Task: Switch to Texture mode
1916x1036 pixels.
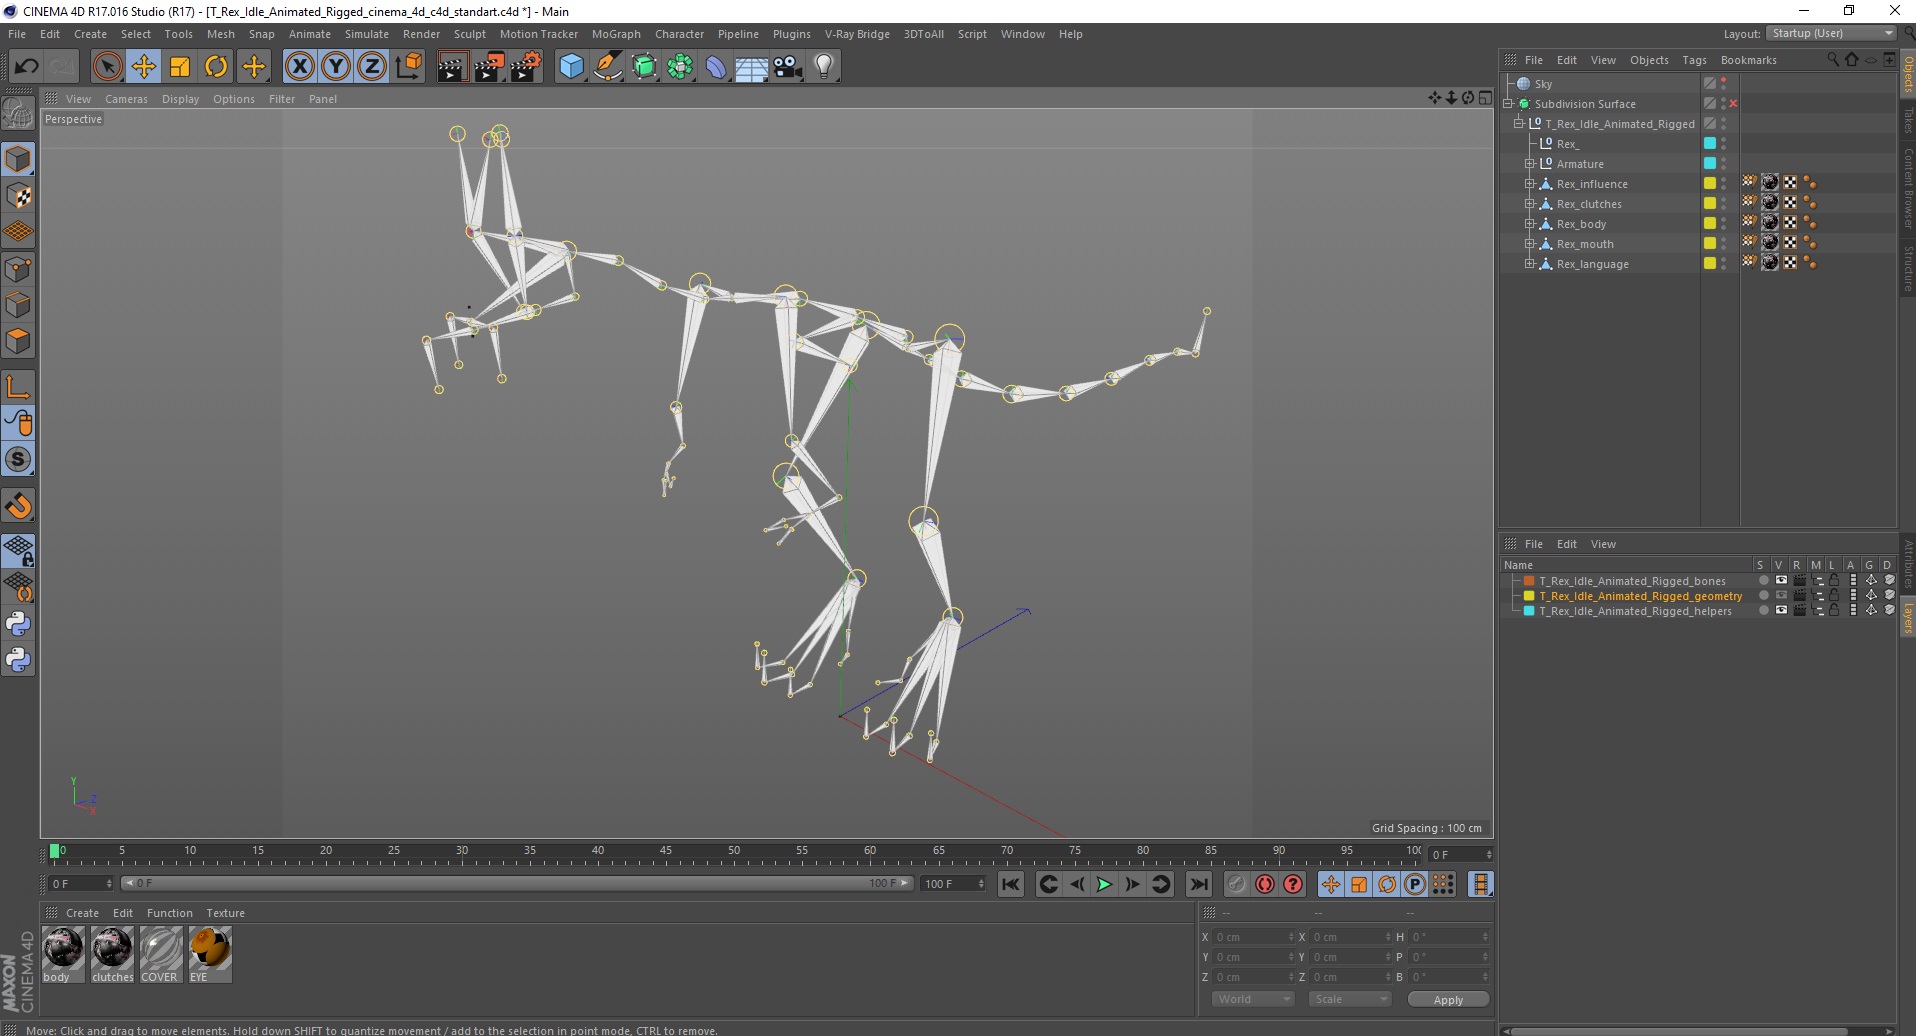Action: [x=18, y=196]
